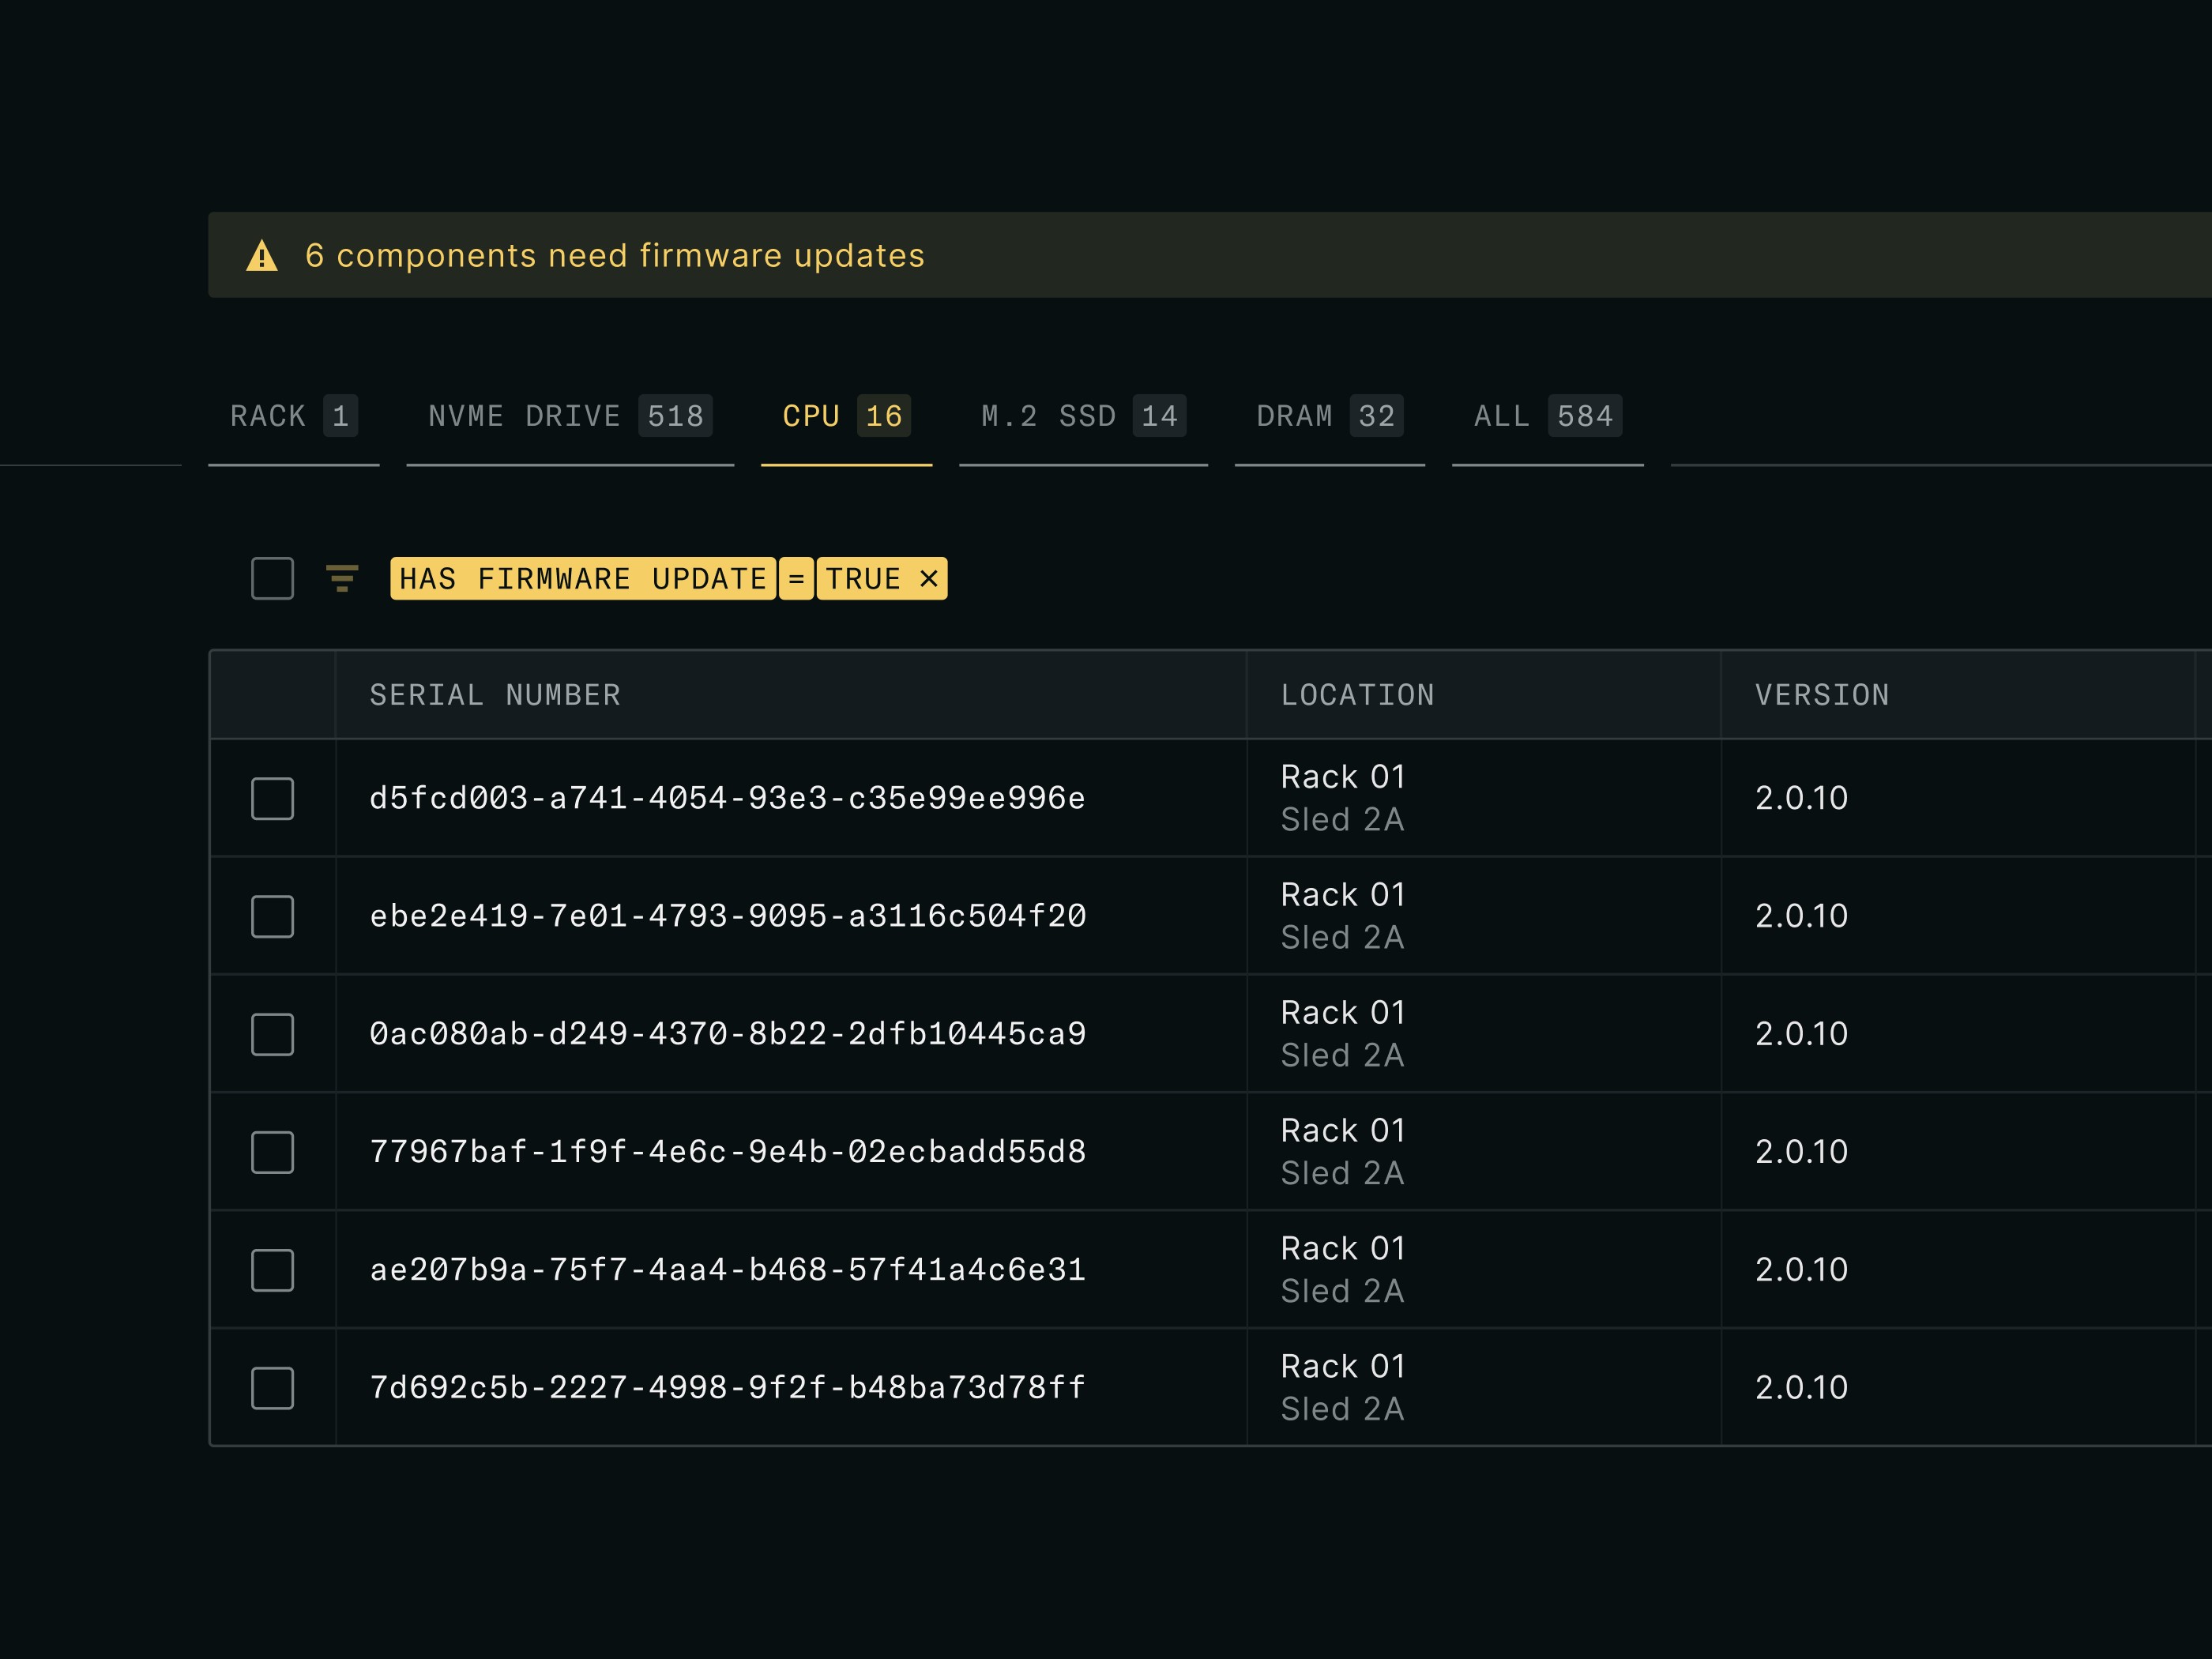Screen dimensions: 2212x1659
Task: Select the checkbox for serial 7d692c5b-2227
Action: (x=272, y=1388)
